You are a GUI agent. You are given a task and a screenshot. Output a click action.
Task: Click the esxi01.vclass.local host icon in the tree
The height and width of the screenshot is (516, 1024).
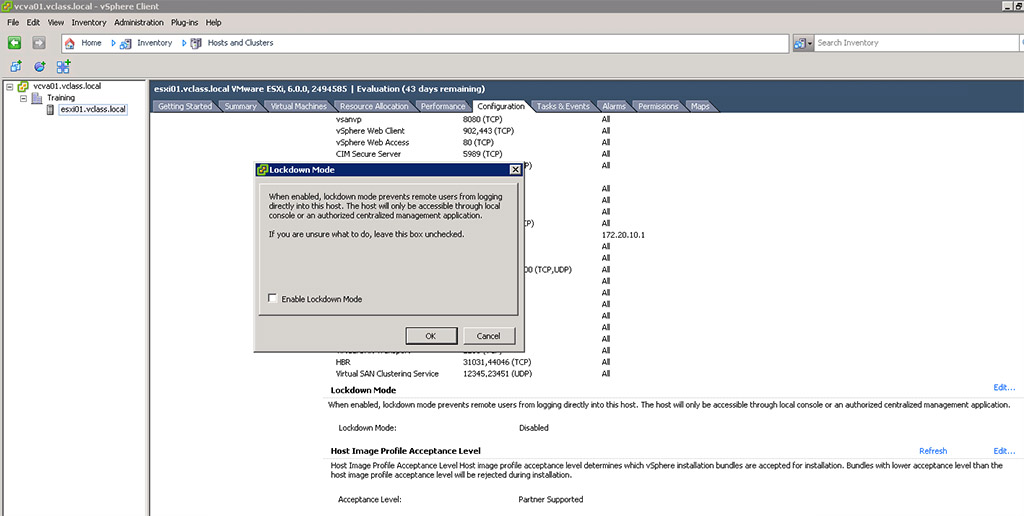pos(50,110)
